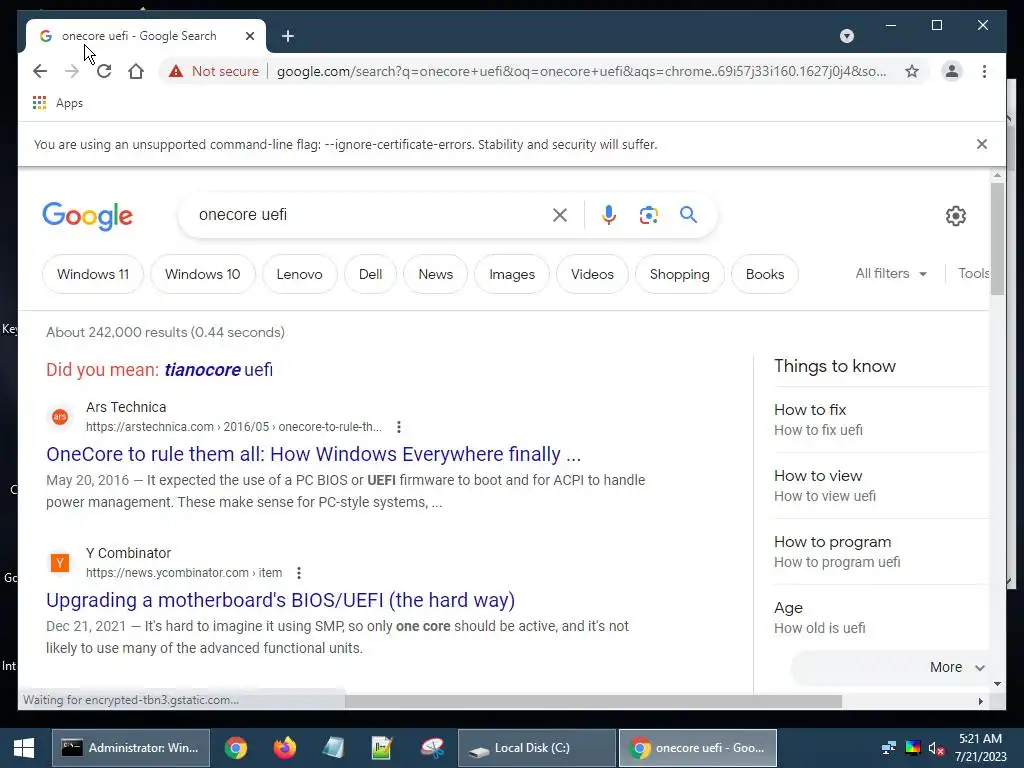Open the Chrome three-dot menu
The height and width of the screenshot is (768, 1024).
coord(984,71)
